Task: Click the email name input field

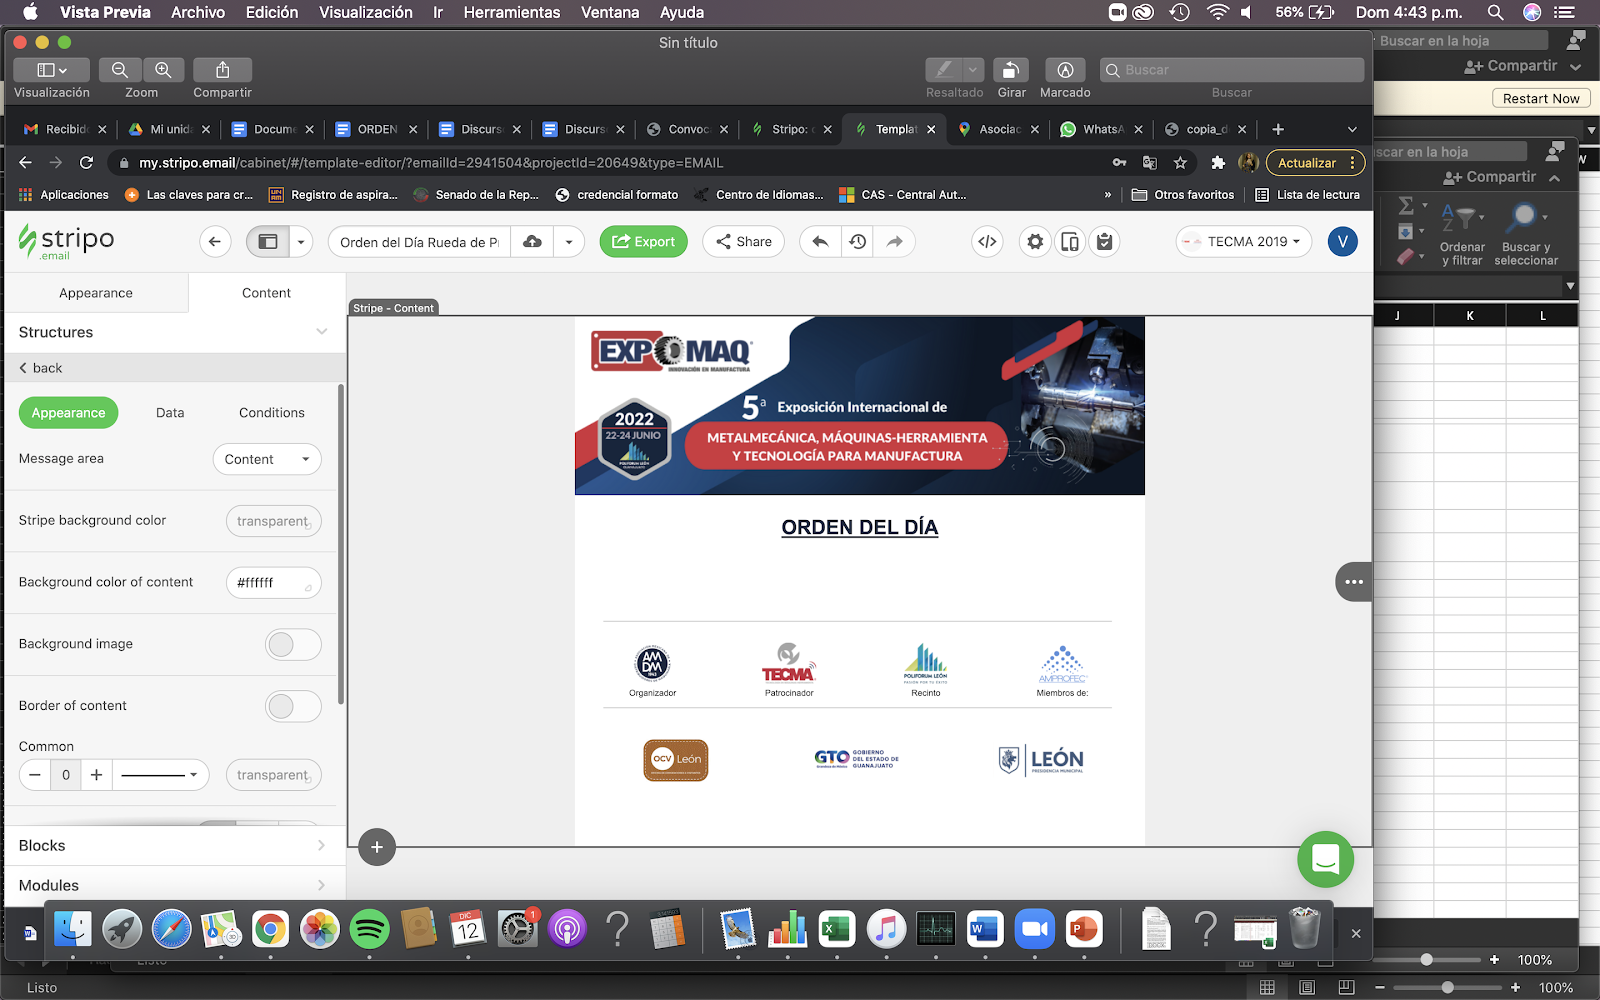Action: [419, 241]
